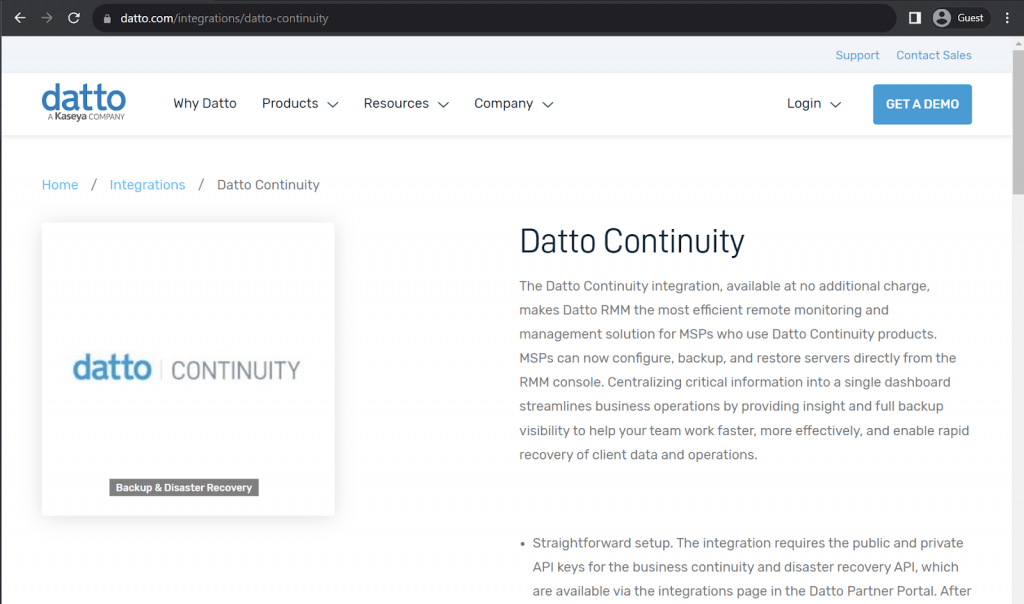The image size is (1024, 604).
Task: Click the browser back arrow
Action: pos(20,18)
